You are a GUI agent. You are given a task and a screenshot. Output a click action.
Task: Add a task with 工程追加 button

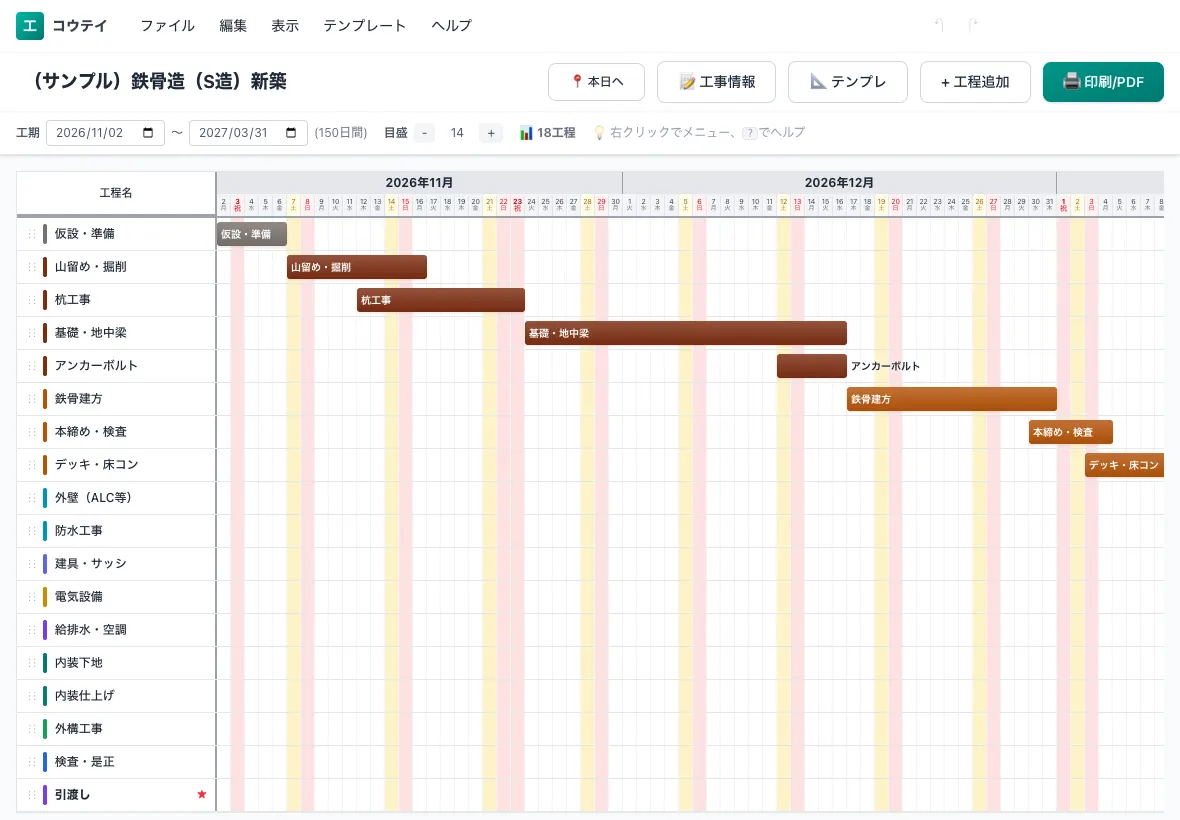coord(975,81)
